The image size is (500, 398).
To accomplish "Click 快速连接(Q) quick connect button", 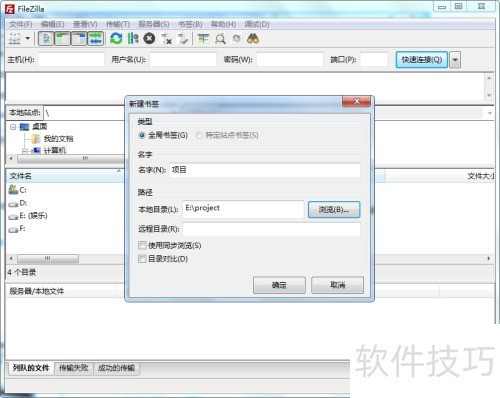I will tap(422, 60).
